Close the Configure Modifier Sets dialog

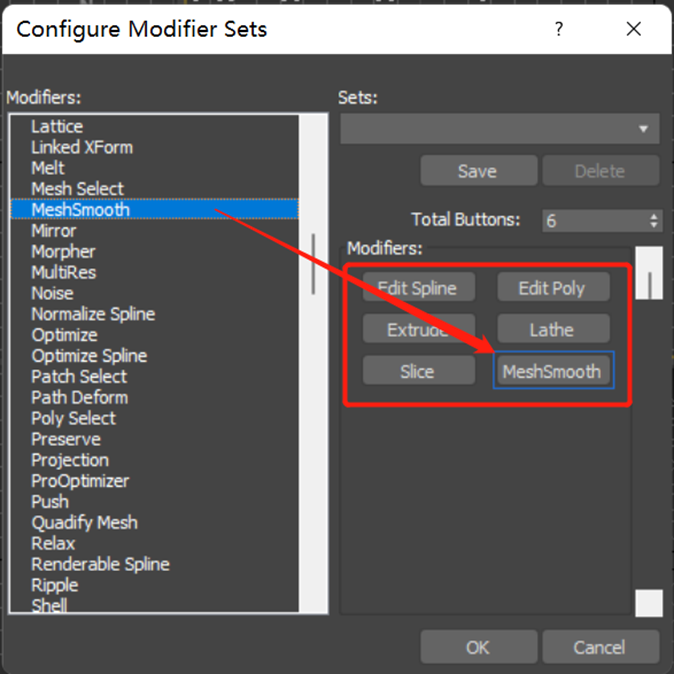(x=633, y=29)
